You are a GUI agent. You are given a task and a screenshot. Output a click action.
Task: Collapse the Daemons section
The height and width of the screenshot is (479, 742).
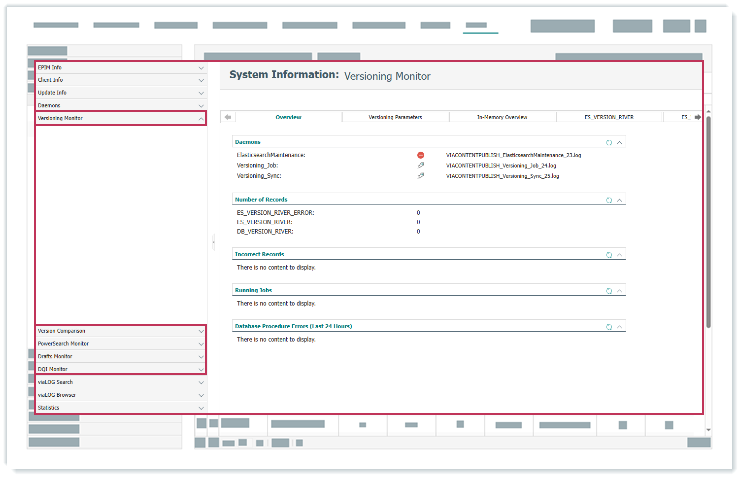pos(620,143)
